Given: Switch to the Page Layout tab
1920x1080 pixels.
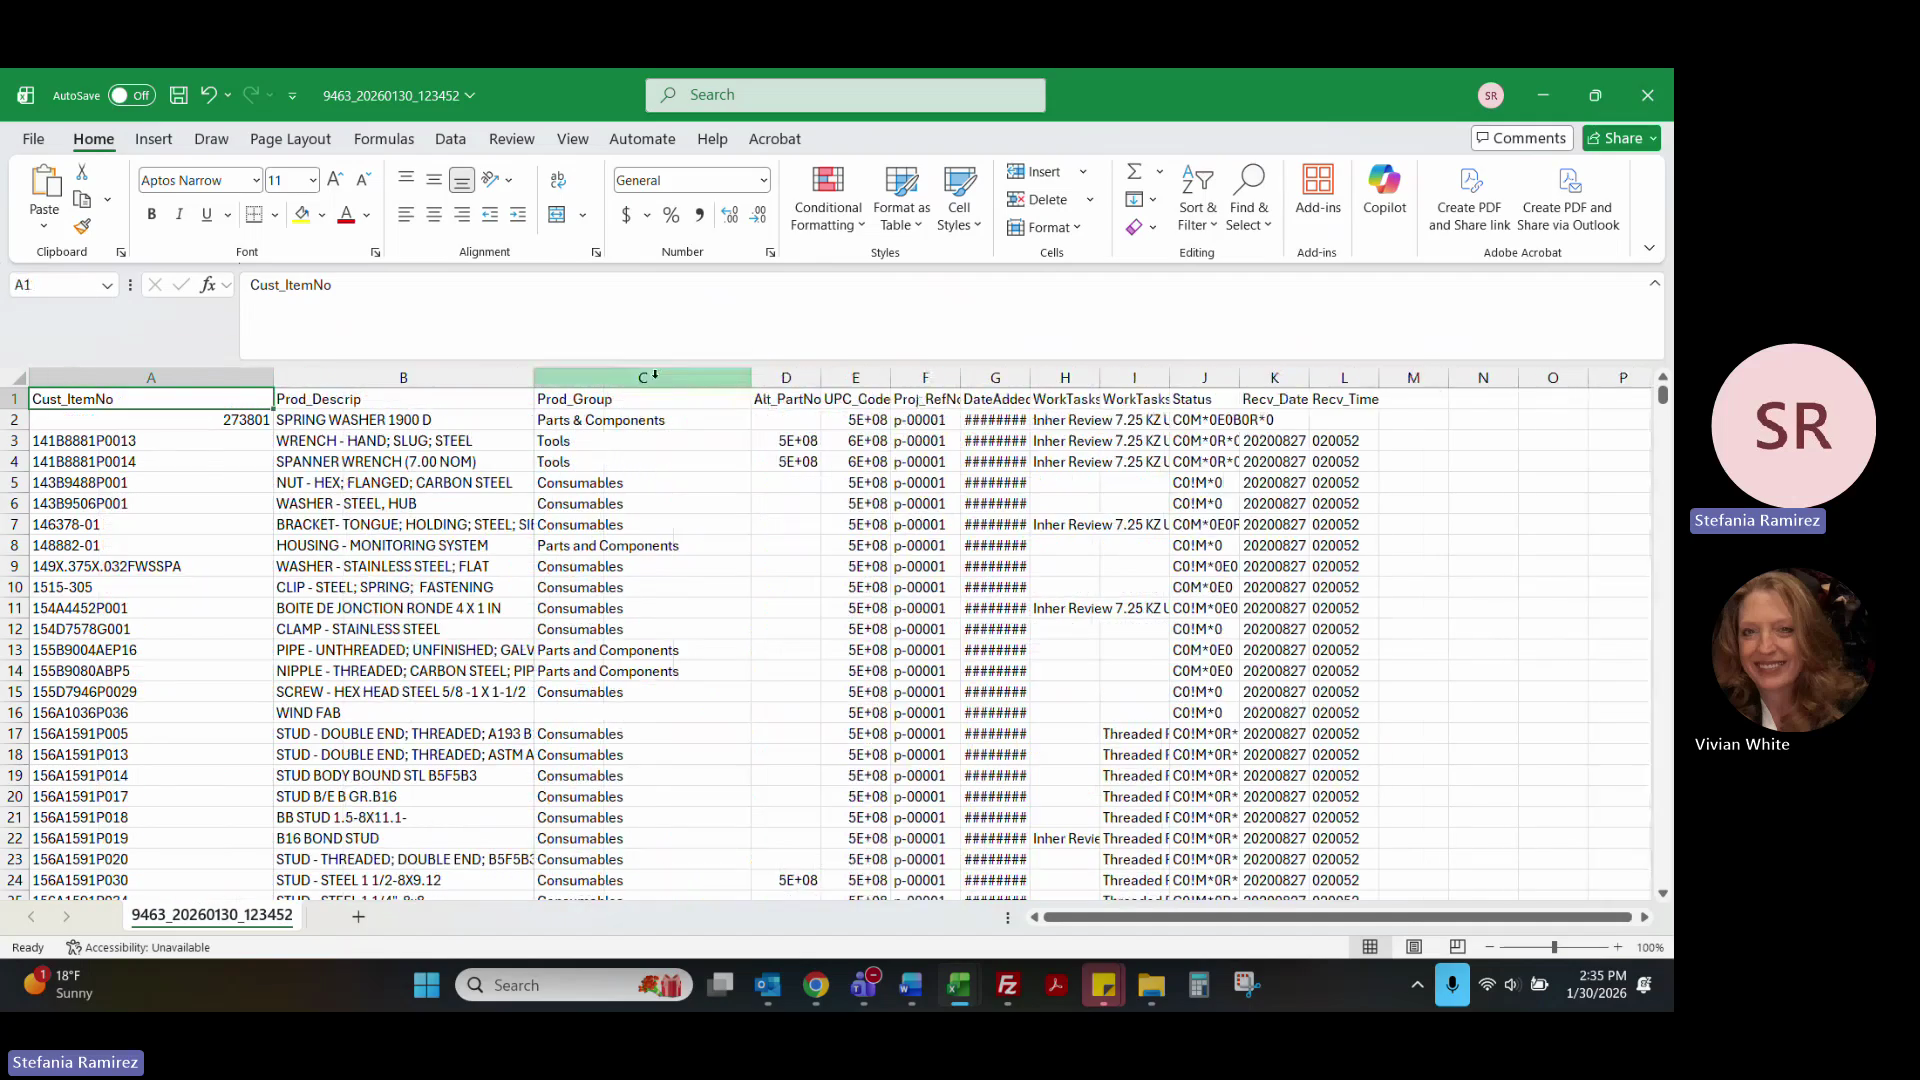Looking at the screenshot, I should 290,139.
